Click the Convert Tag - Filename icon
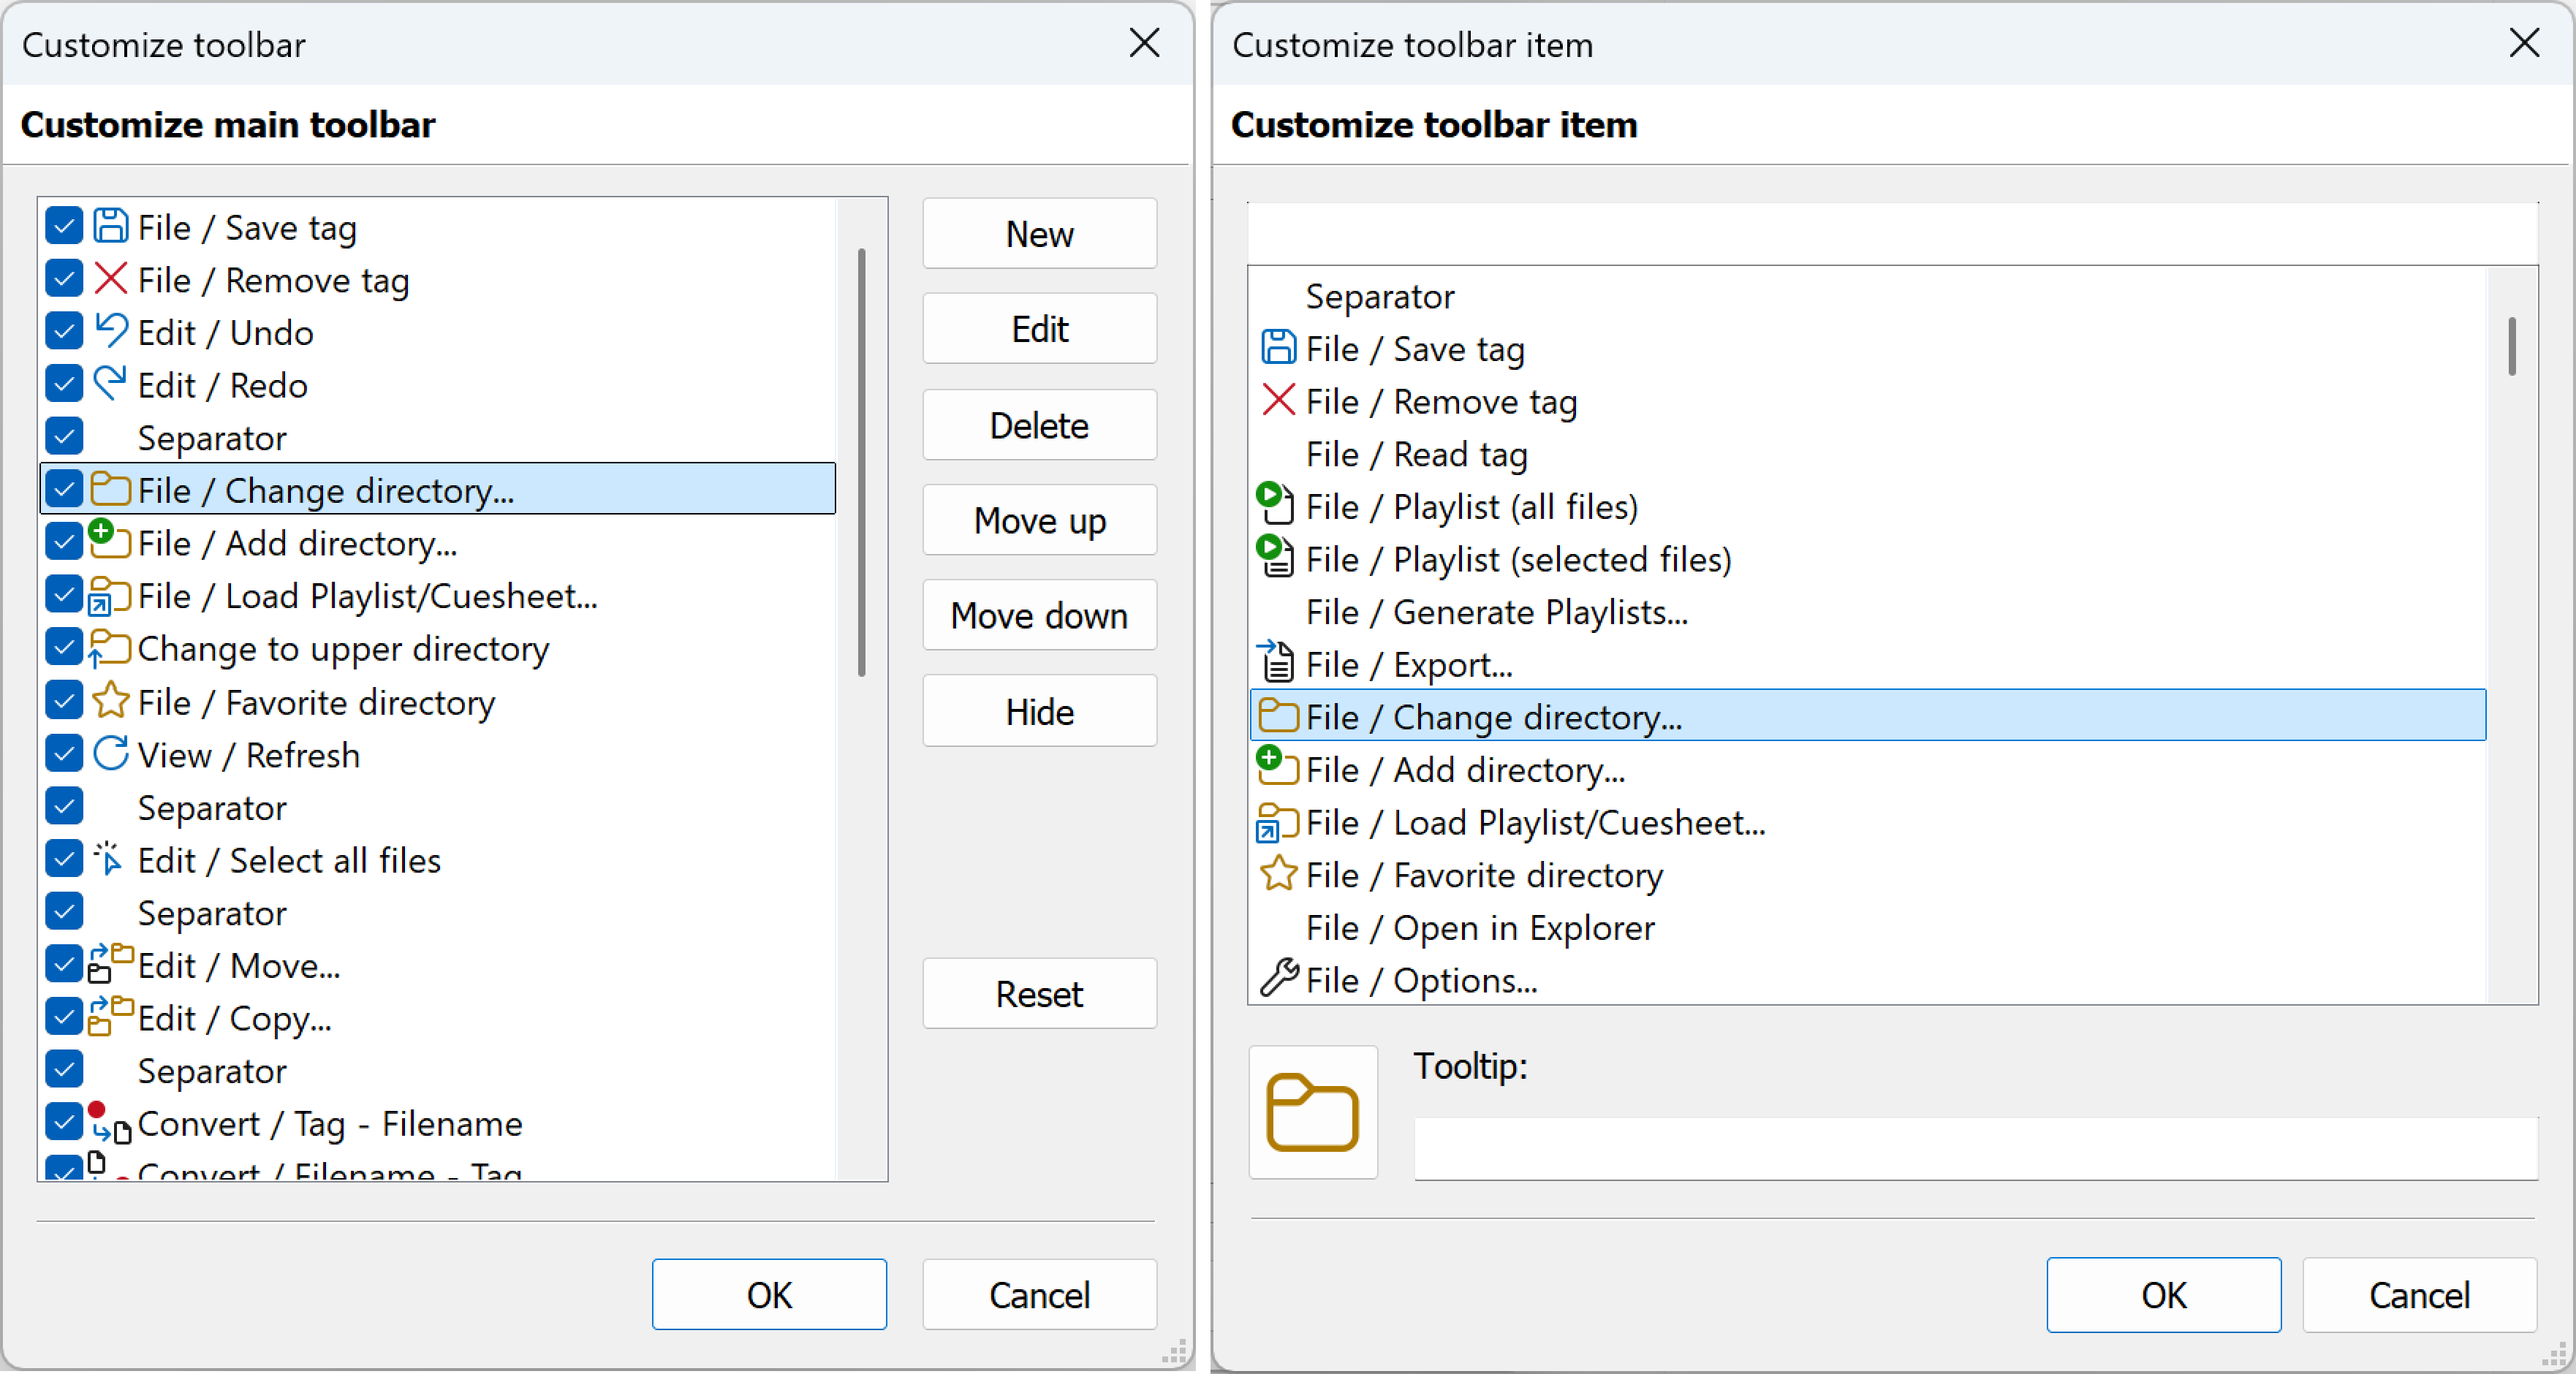2576x1374 pixels. click(x=110, y=1122)
